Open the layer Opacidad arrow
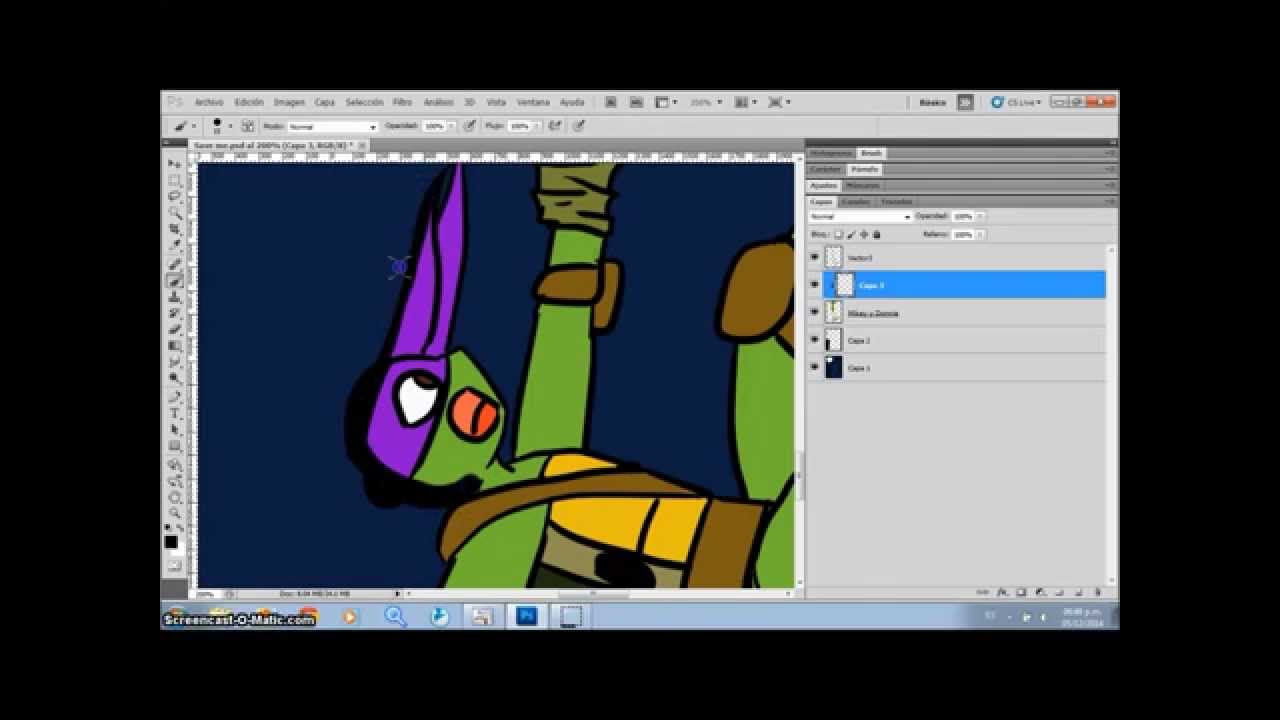The height and width of the screenshot is (720, 1280). coord(980,217)
